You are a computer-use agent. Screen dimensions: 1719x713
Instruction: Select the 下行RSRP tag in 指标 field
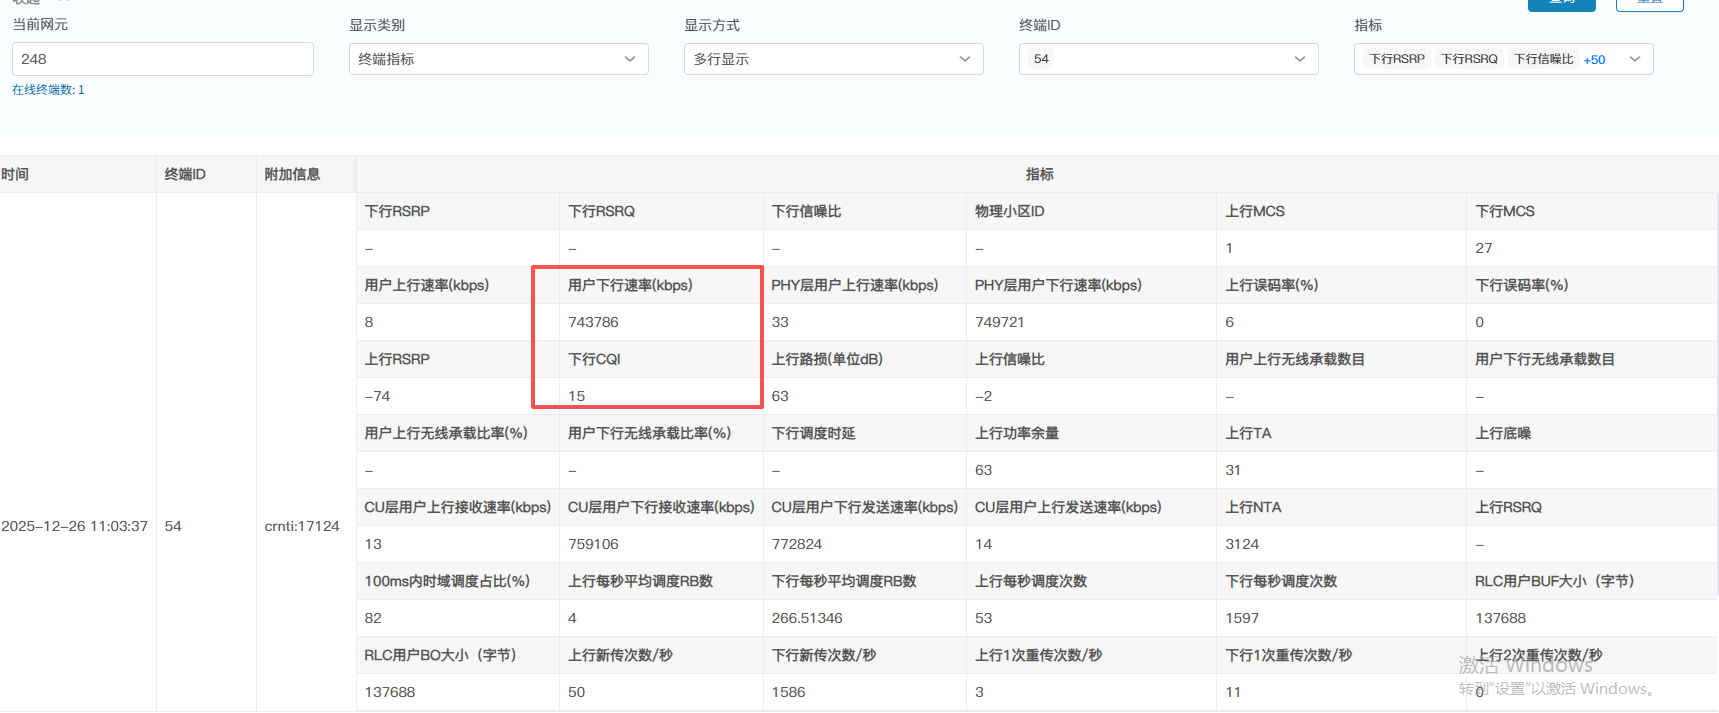(x=1396, y=59)
